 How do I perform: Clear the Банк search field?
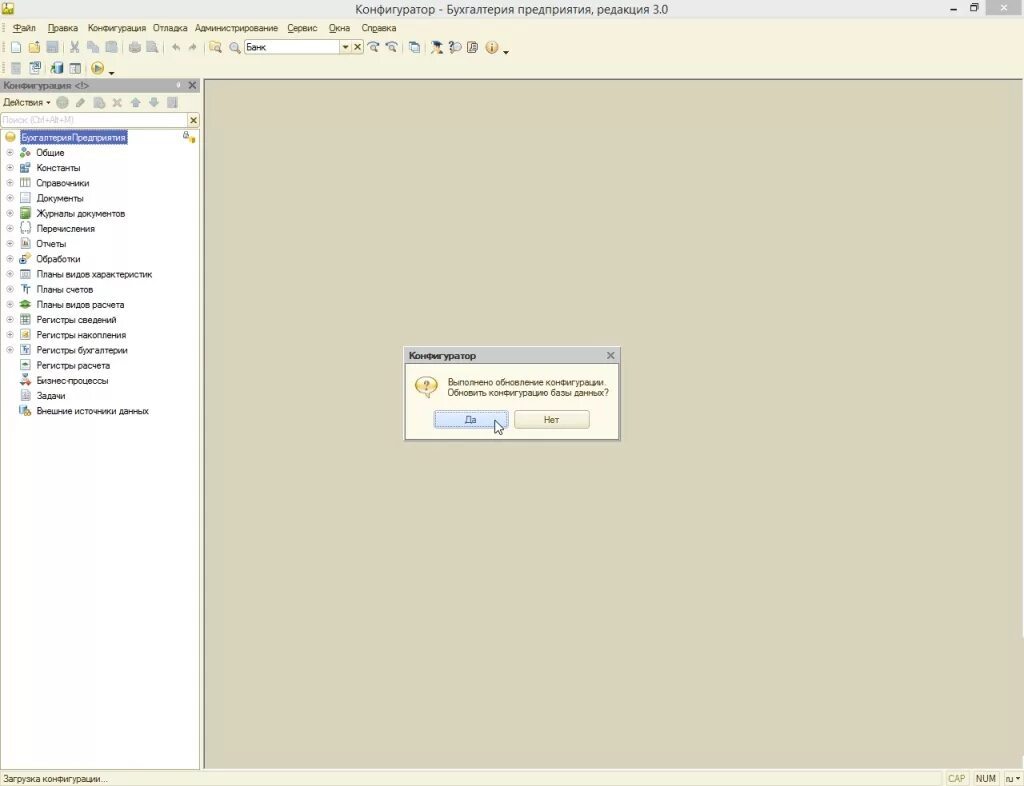pyautogui.click(x=357, y=47)
